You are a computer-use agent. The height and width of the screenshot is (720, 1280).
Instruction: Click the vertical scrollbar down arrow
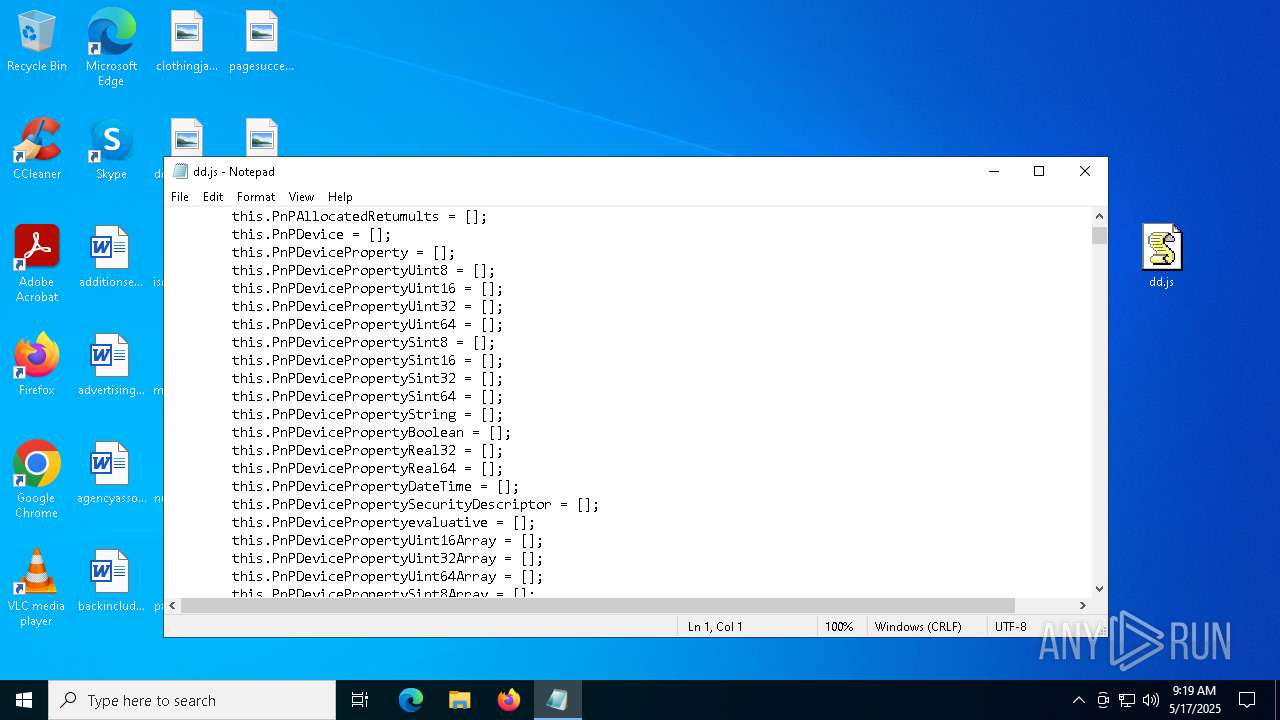click(x=1099, y=589)
